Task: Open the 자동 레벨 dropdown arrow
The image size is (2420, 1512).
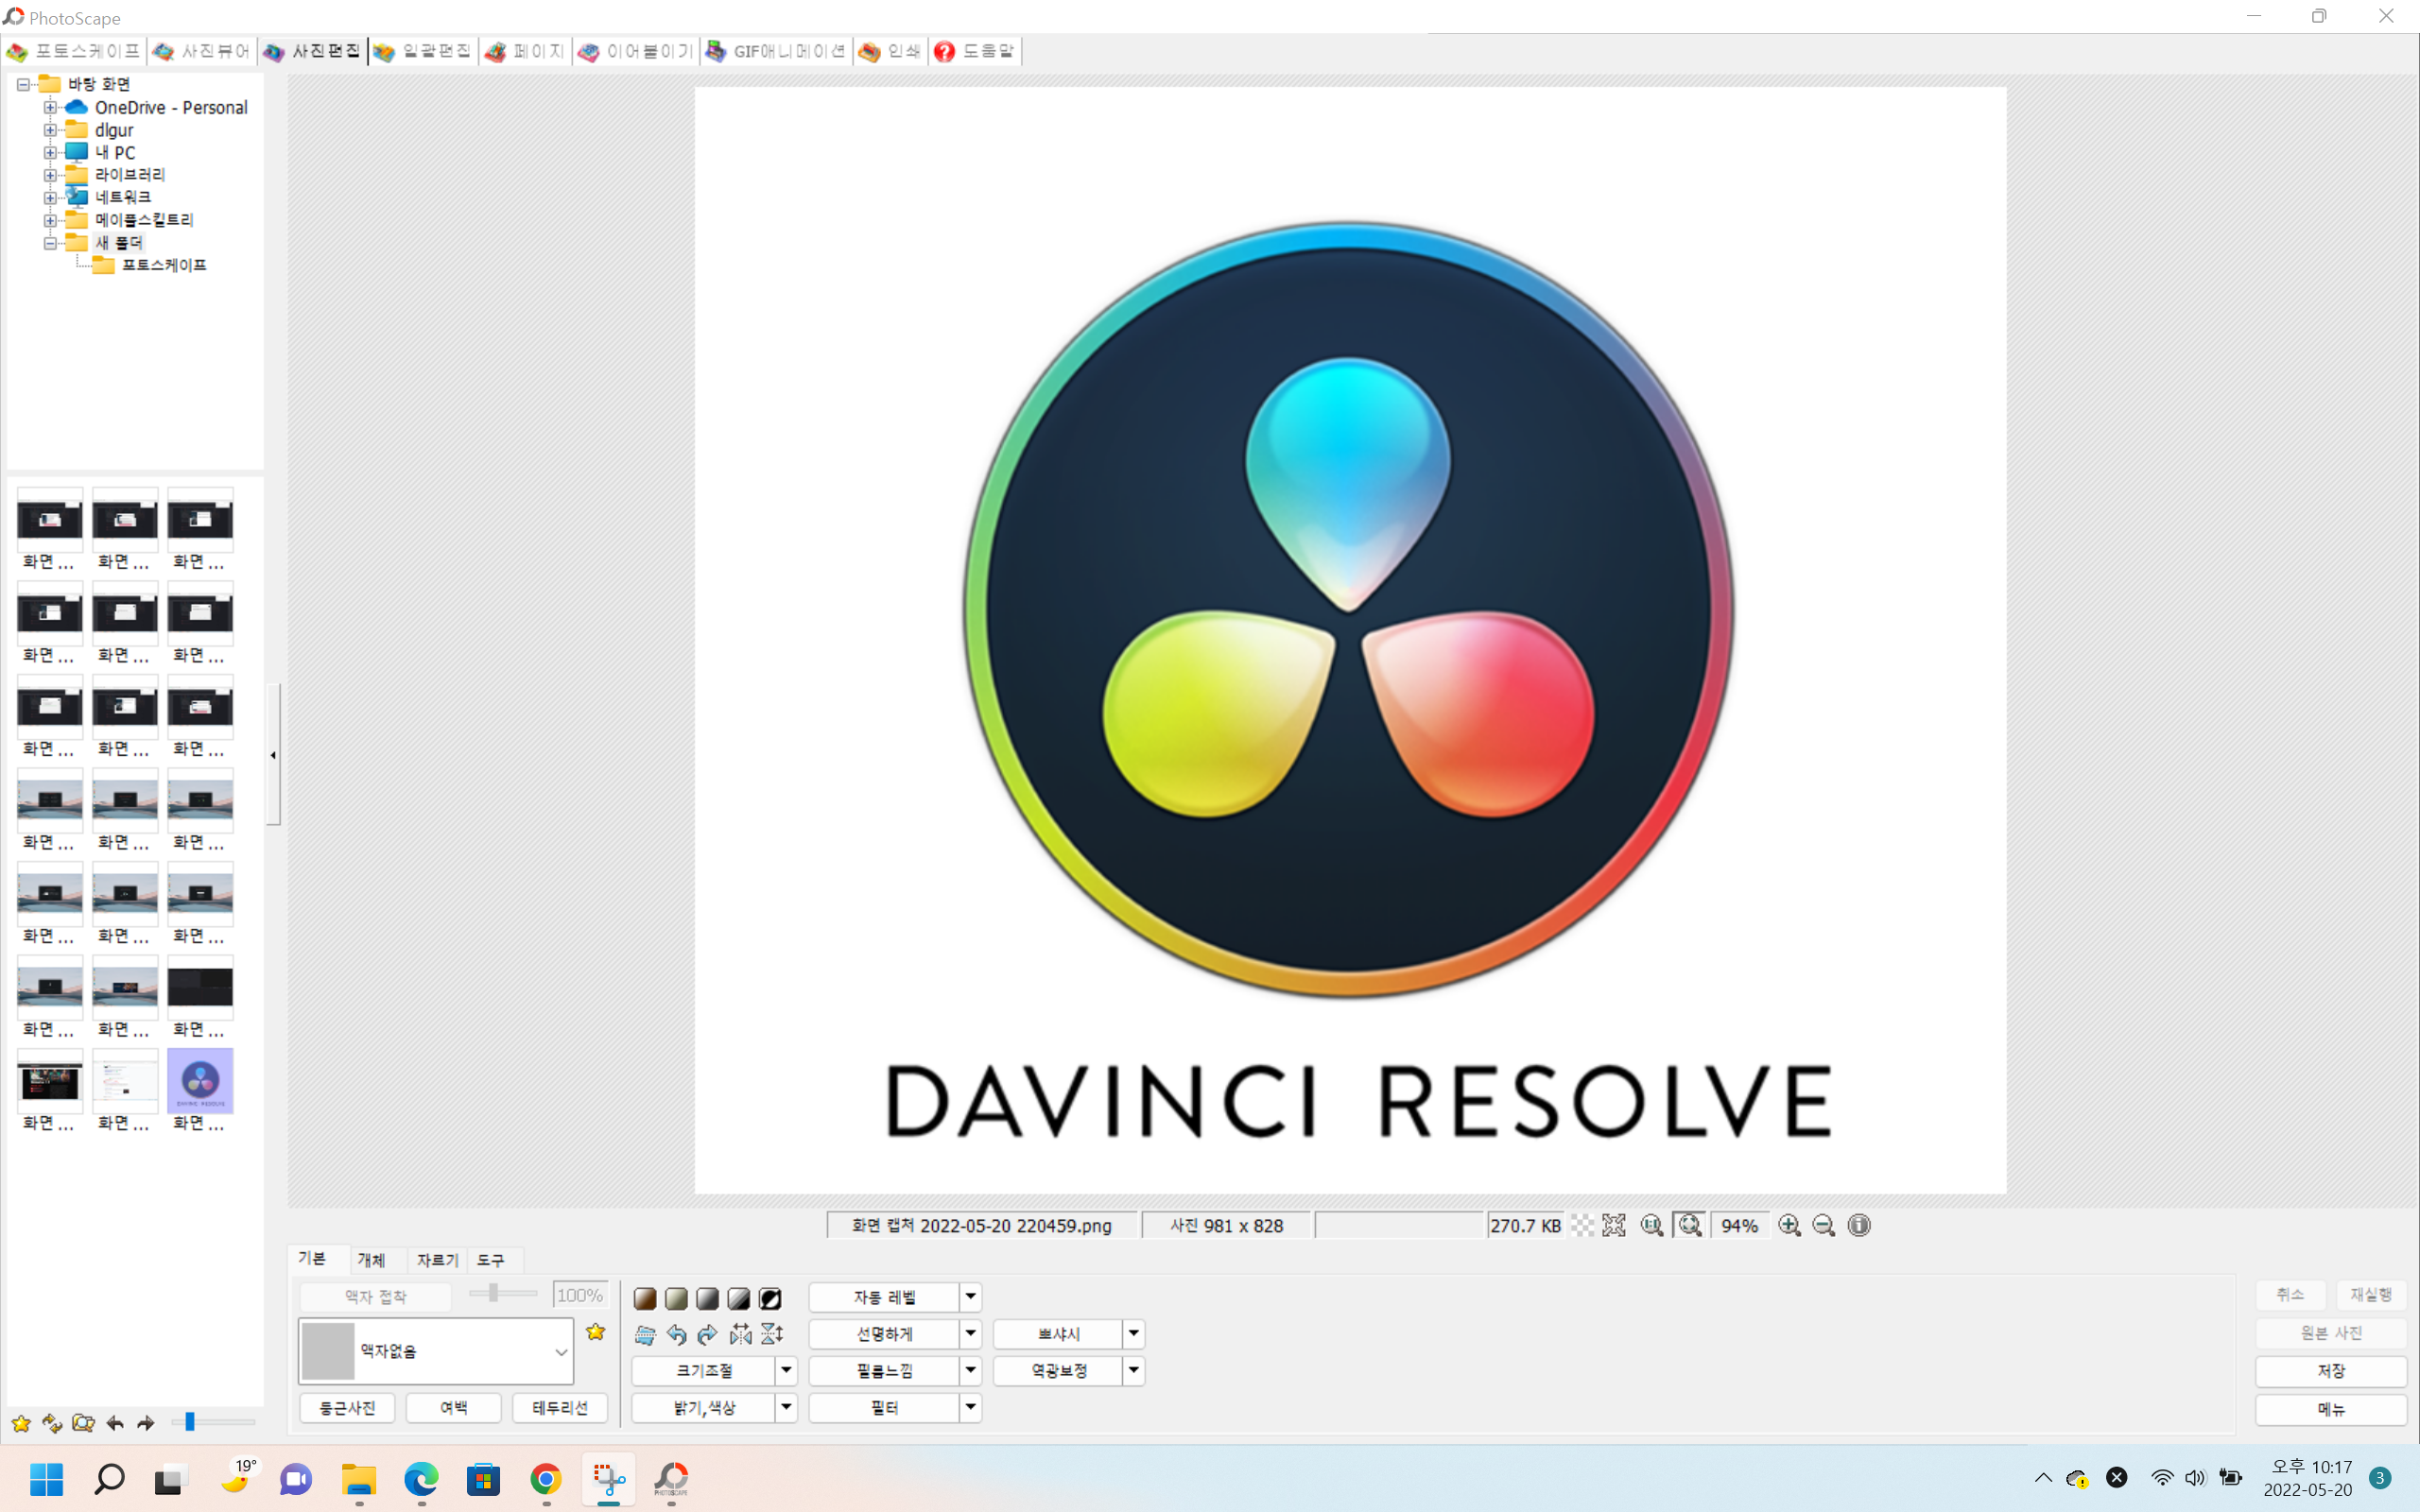Action: tap(970, 1297)
